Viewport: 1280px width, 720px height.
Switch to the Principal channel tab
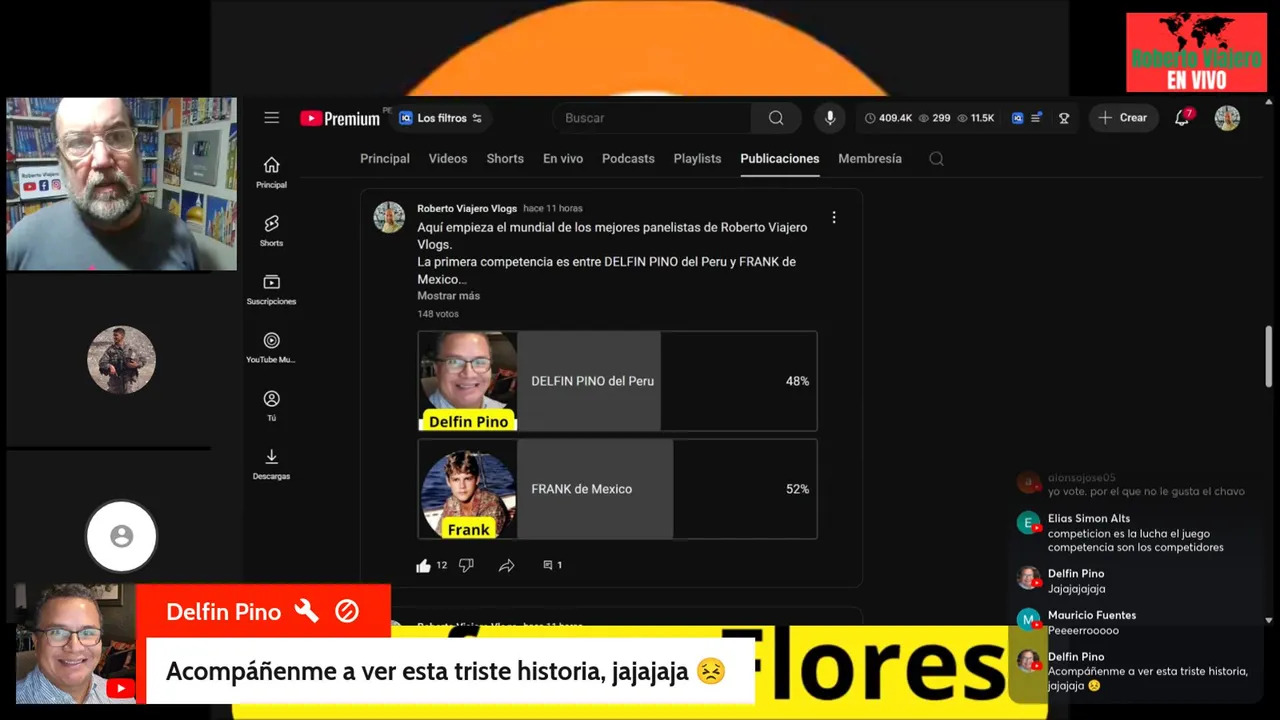pos(385,159)
